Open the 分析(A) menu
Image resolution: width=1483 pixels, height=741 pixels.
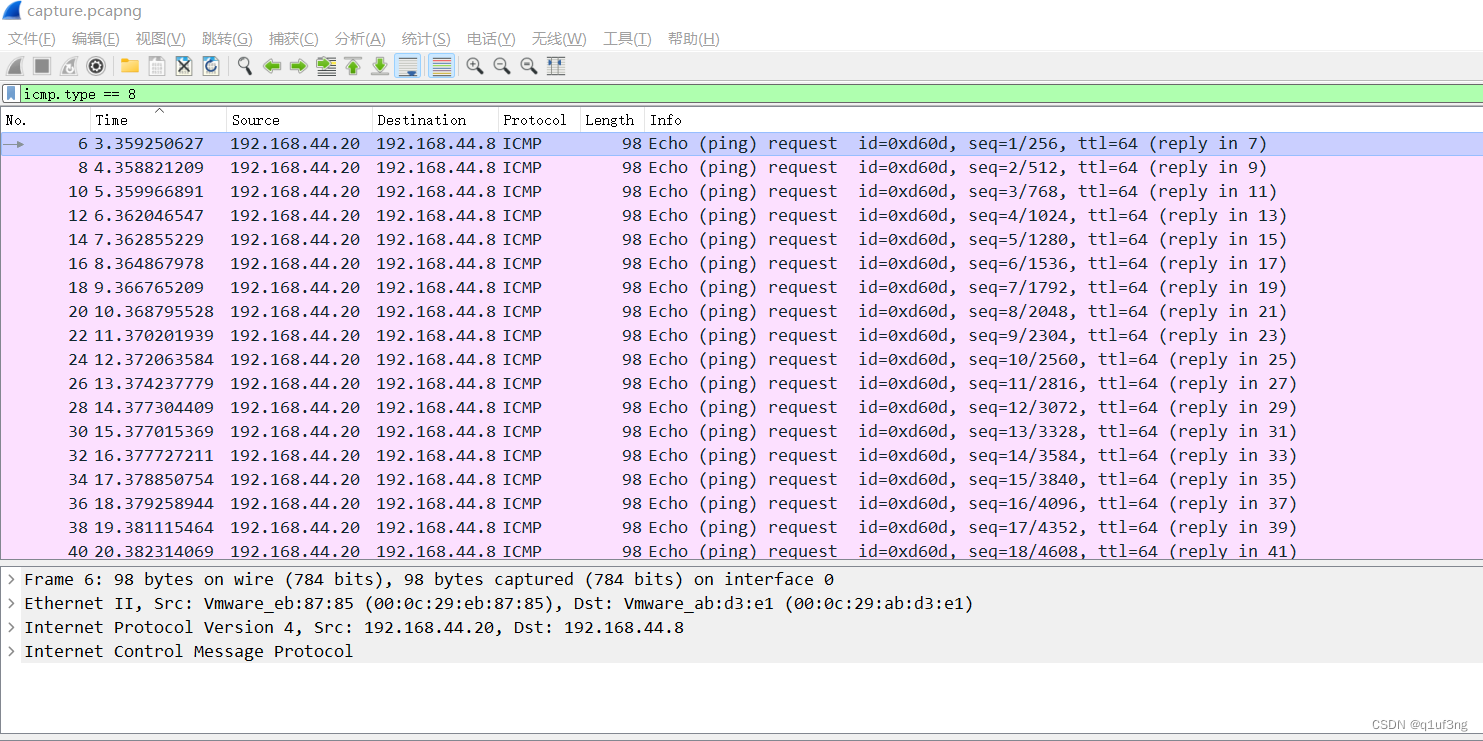pos(360,39)
